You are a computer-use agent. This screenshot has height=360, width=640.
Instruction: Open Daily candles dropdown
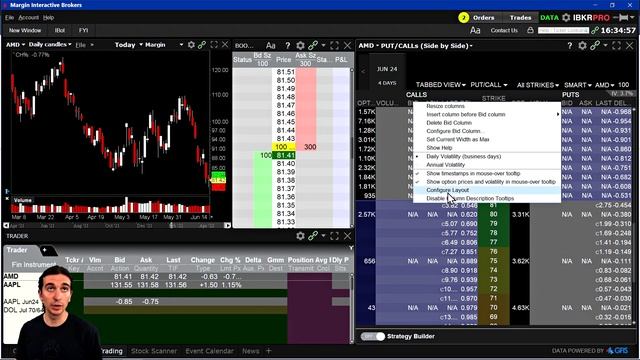tap(50, 44)
